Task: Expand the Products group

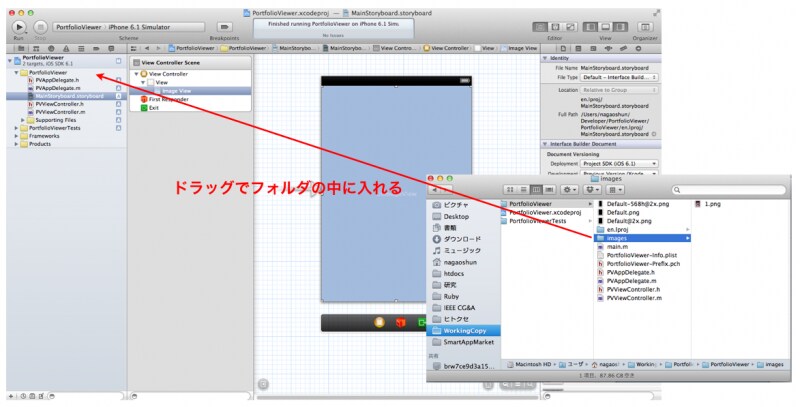Action: [16, 144]
